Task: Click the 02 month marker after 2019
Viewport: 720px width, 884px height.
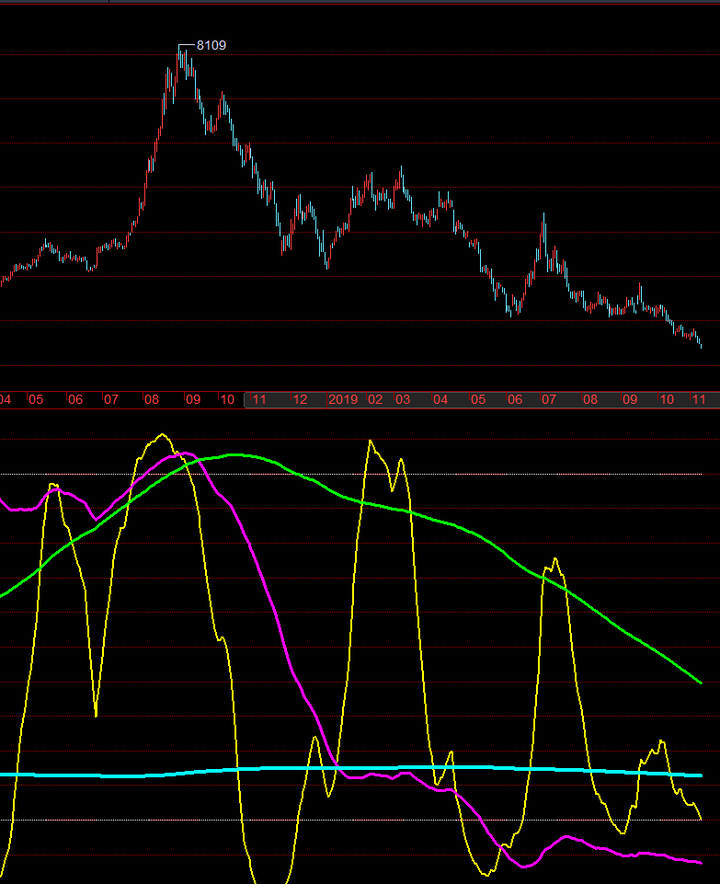Action: tap(375, 400)
